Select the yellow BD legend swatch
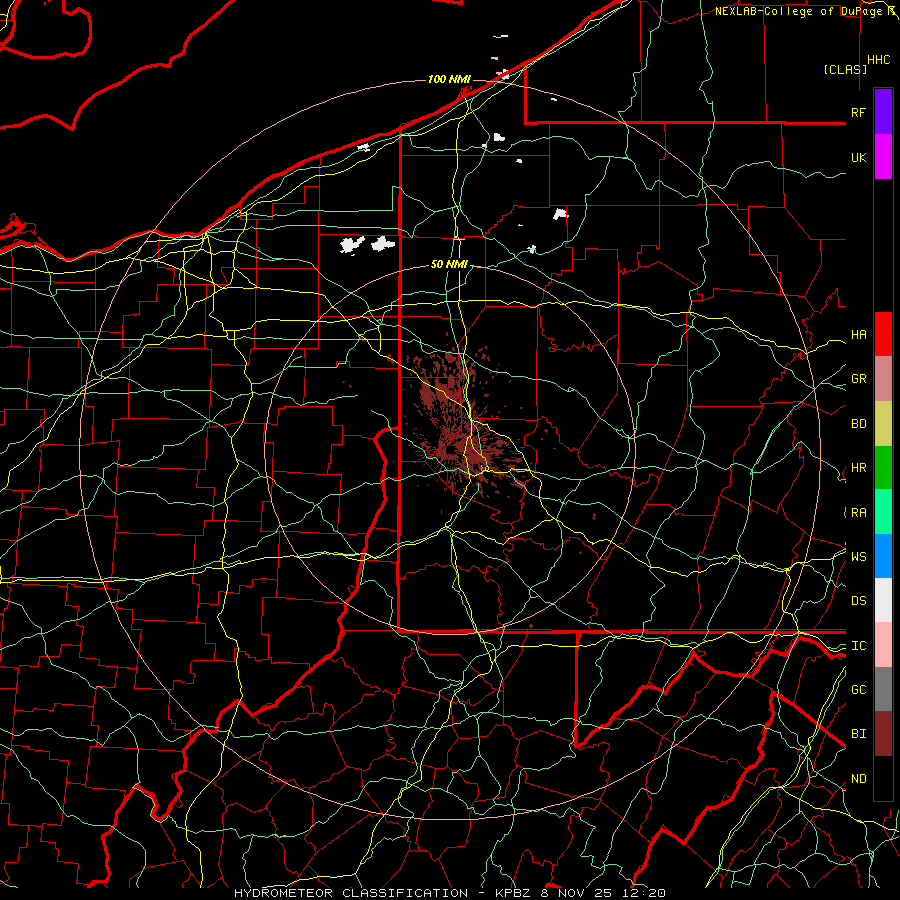 [x=883, y=424]
